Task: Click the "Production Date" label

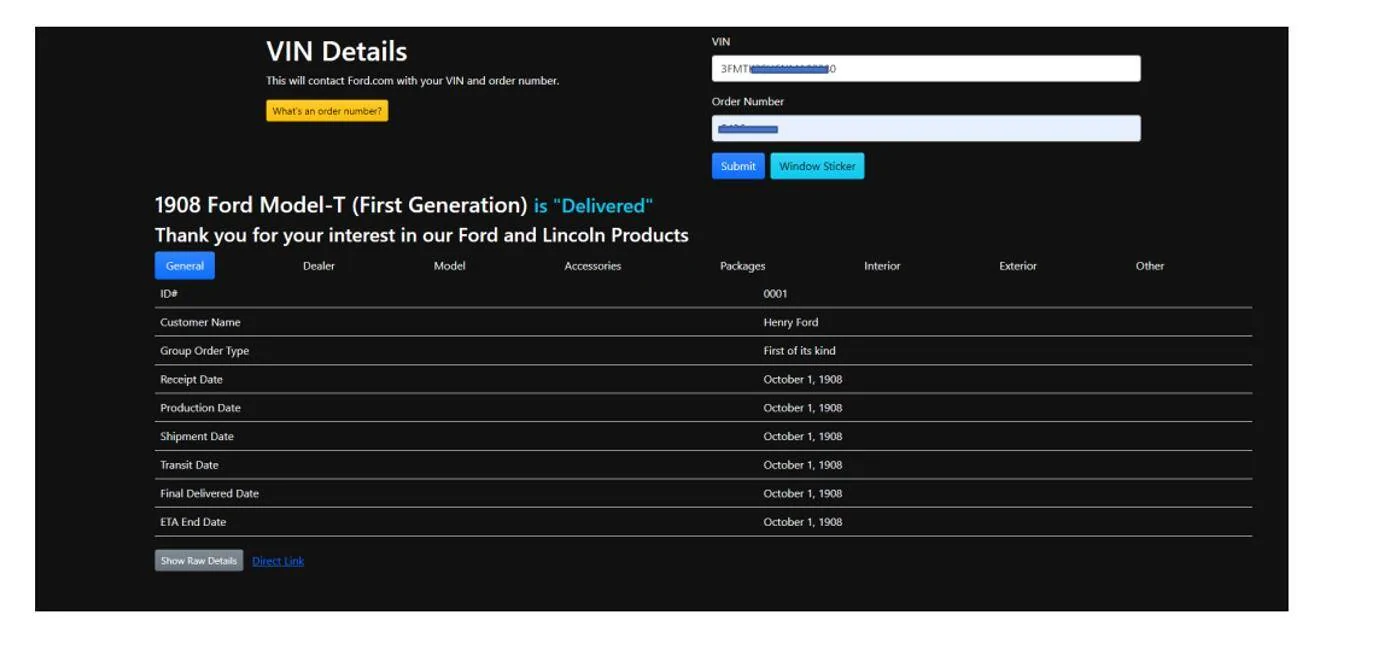Action: (201, 408)
